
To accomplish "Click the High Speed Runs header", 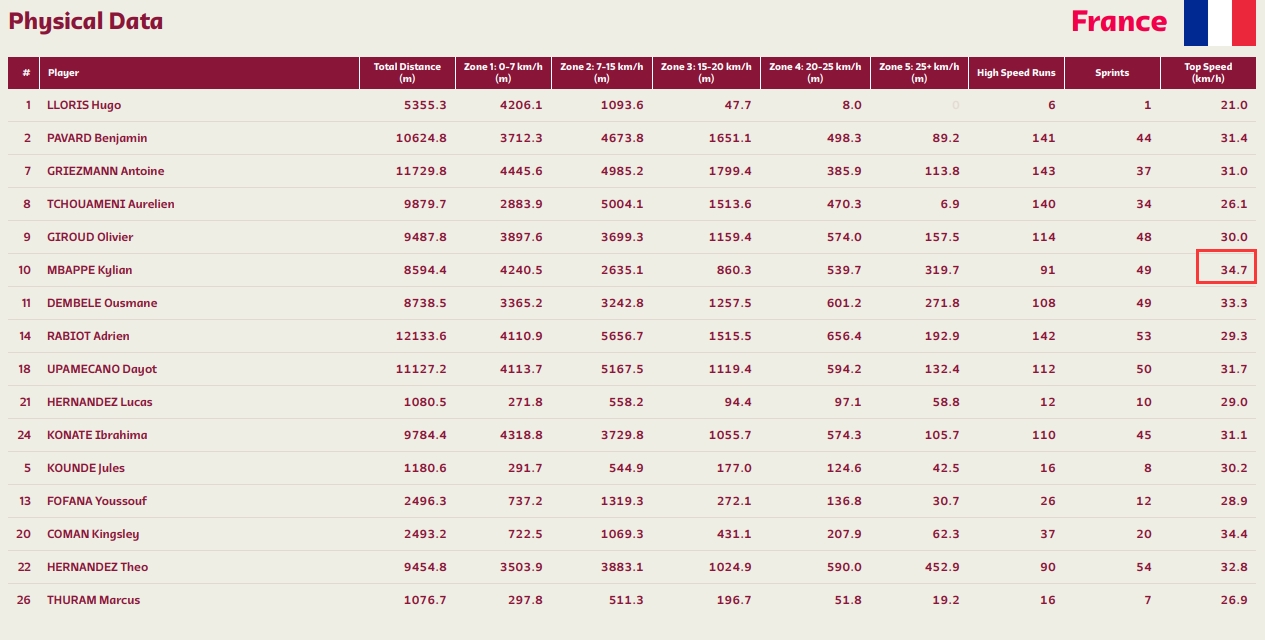I will 1016,73.
